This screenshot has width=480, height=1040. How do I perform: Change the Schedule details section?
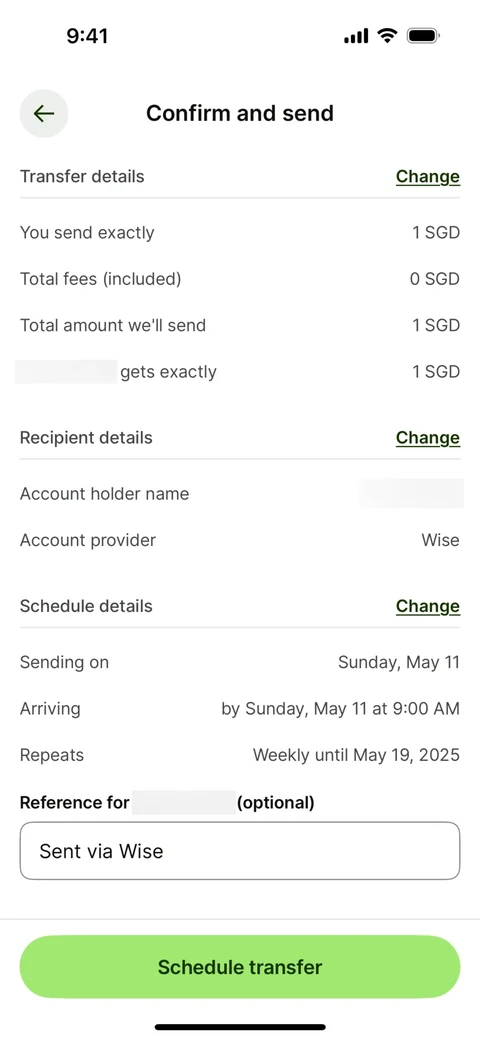[x=428, y=606]
